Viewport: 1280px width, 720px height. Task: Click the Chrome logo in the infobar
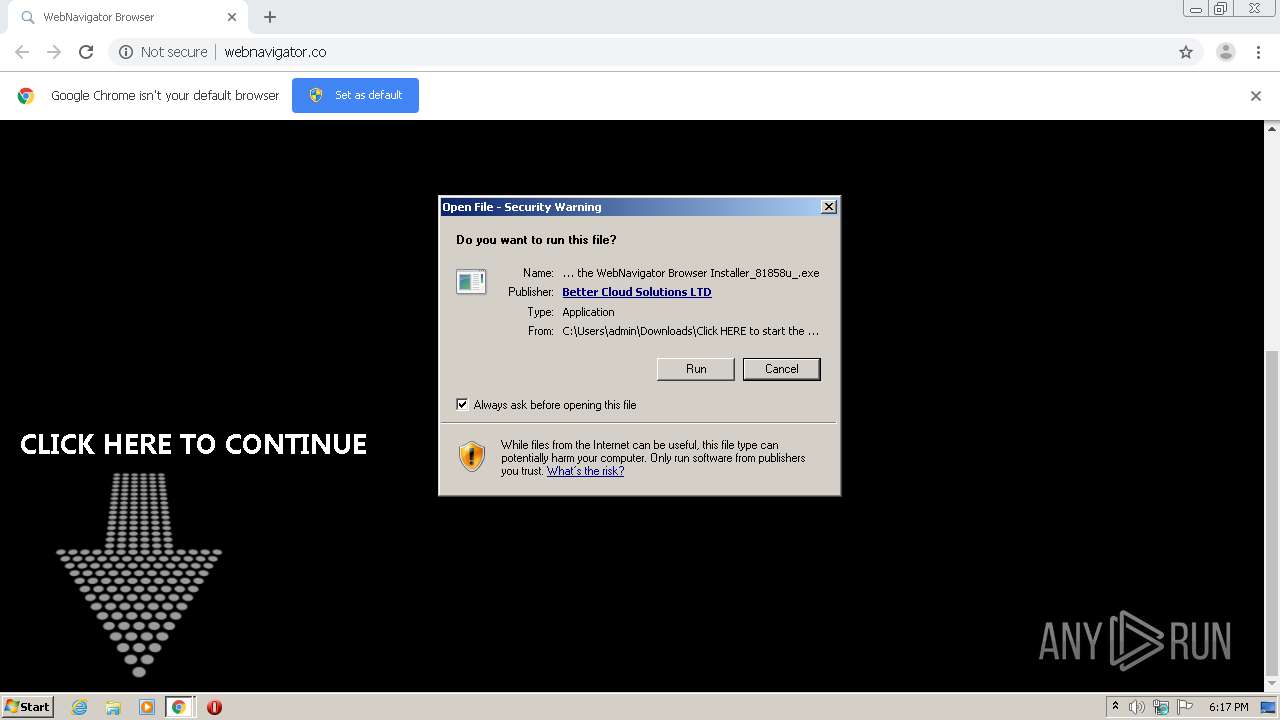pyautogui.click(x=26, y=96)
